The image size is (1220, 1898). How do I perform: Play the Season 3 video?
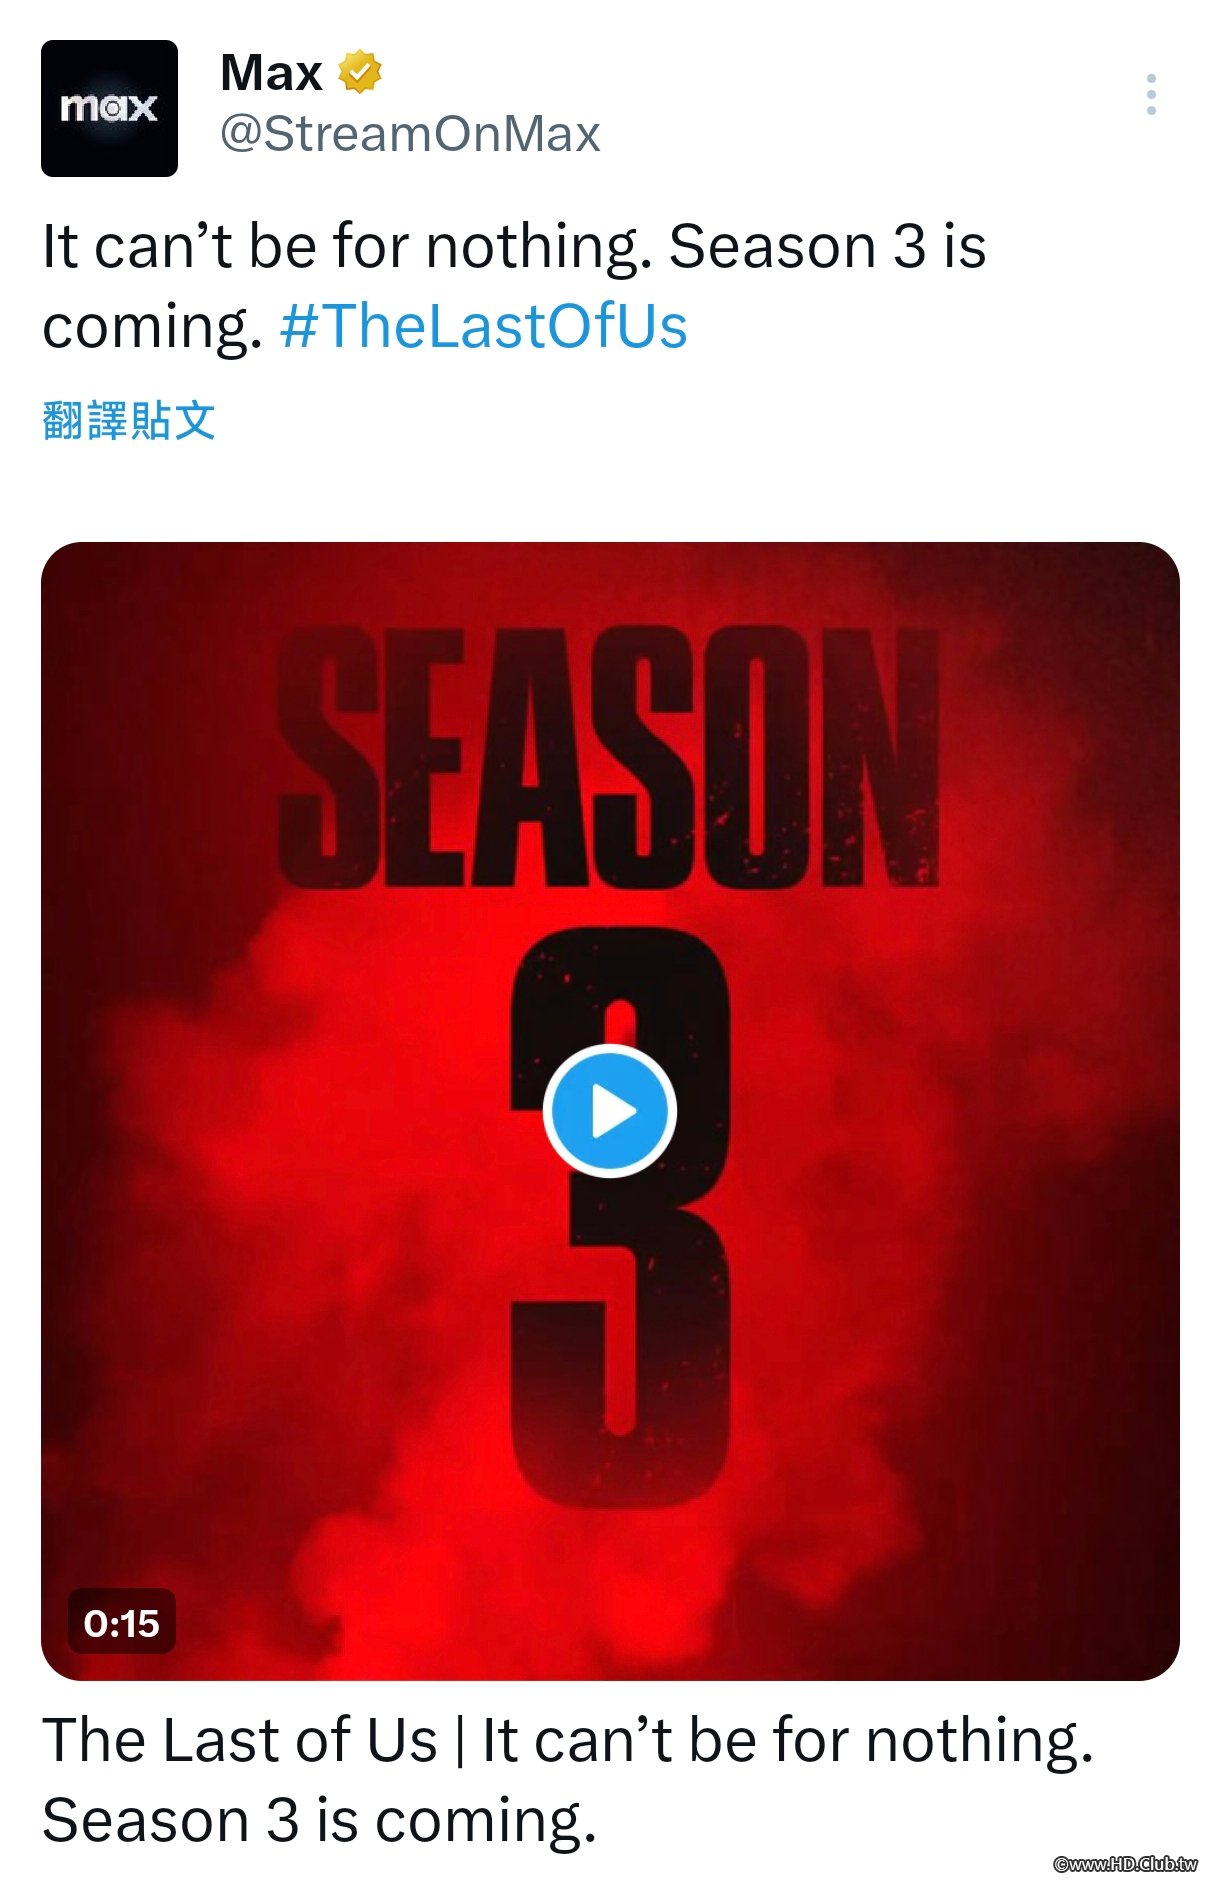tap(610, 1111)
